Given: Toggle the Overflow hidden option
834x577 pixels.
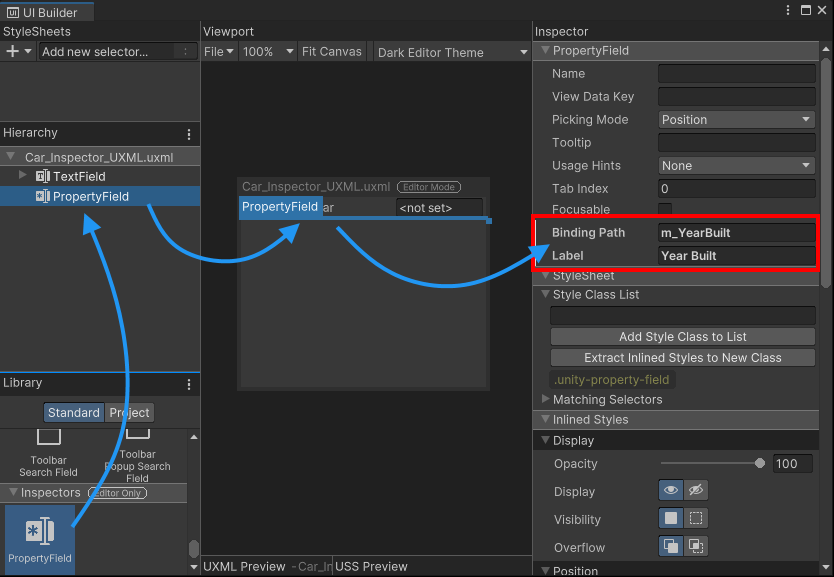Looking at the screenshot, I should click(x=694, y=546).
